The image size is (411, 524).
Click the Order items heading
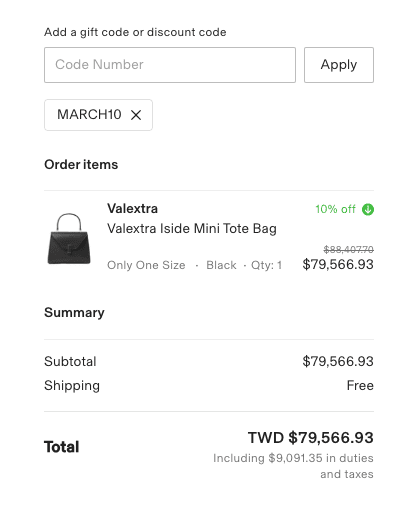(81, 164)
